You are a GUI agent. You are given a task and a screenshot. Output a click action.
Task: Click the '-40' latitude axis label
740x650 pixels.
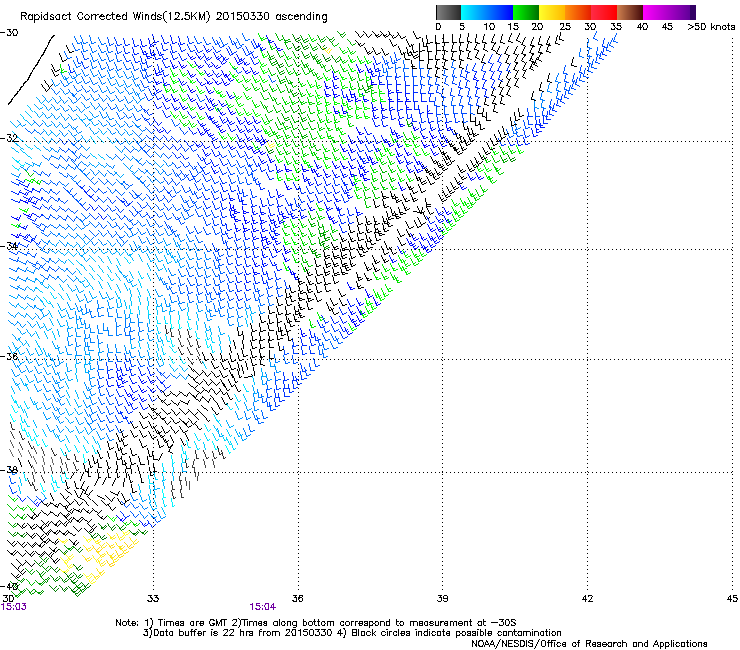[x=10, y=586]
